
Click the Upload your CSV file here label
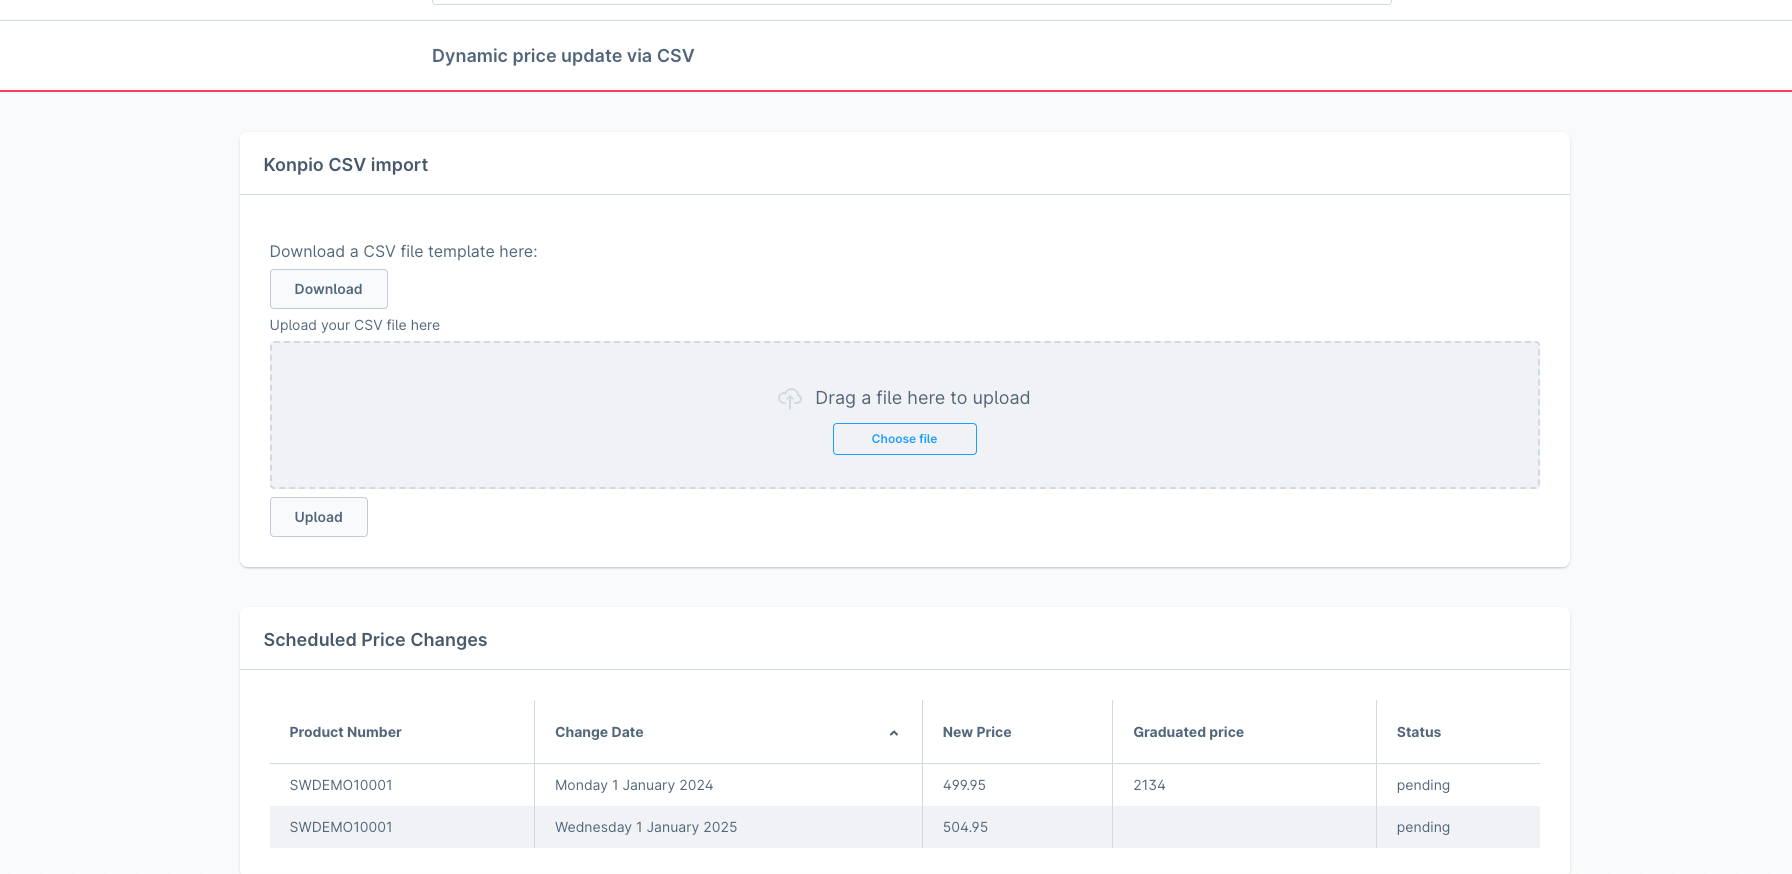click(x=355, y=325)
